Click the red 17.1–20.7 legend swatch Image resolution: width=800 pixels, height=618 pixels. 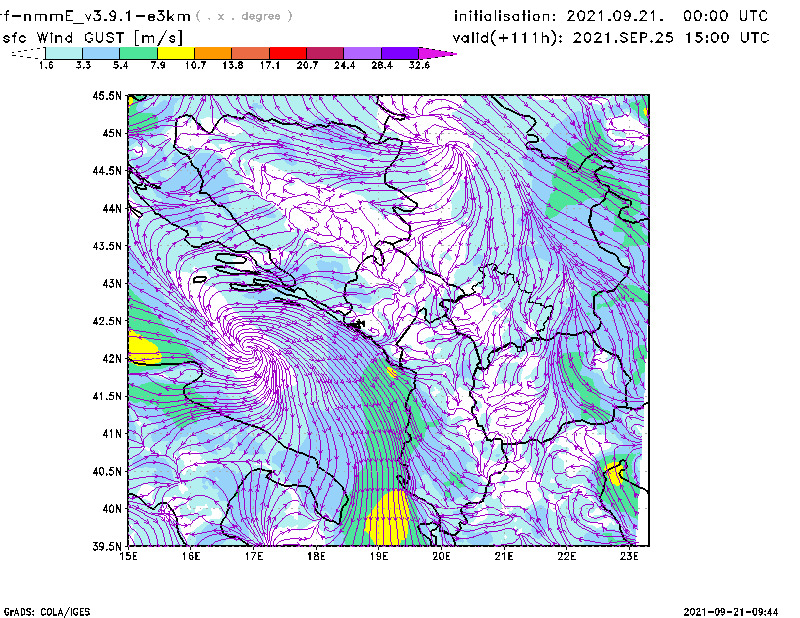point(288,53)
